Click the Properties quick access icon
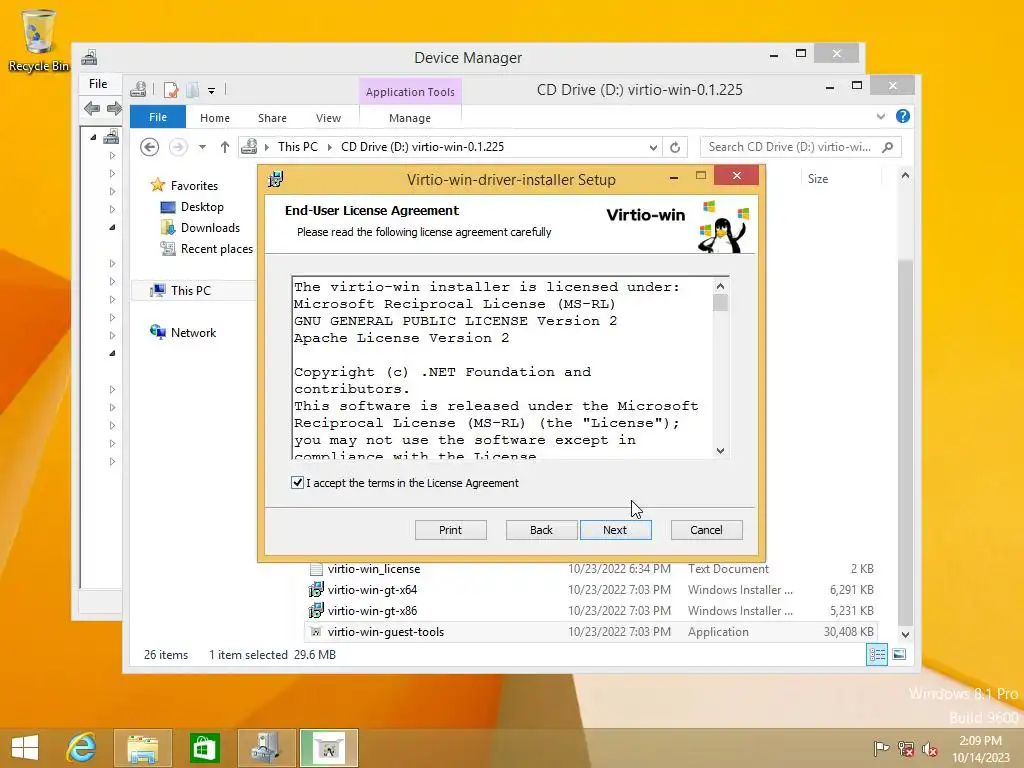1024x768 pixels. [x=171, y=90]
